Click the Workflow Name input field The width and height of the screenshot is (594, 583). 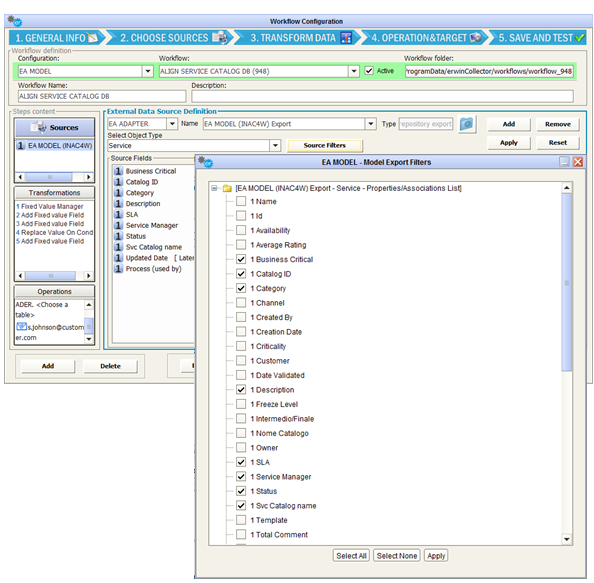[102, 96]
